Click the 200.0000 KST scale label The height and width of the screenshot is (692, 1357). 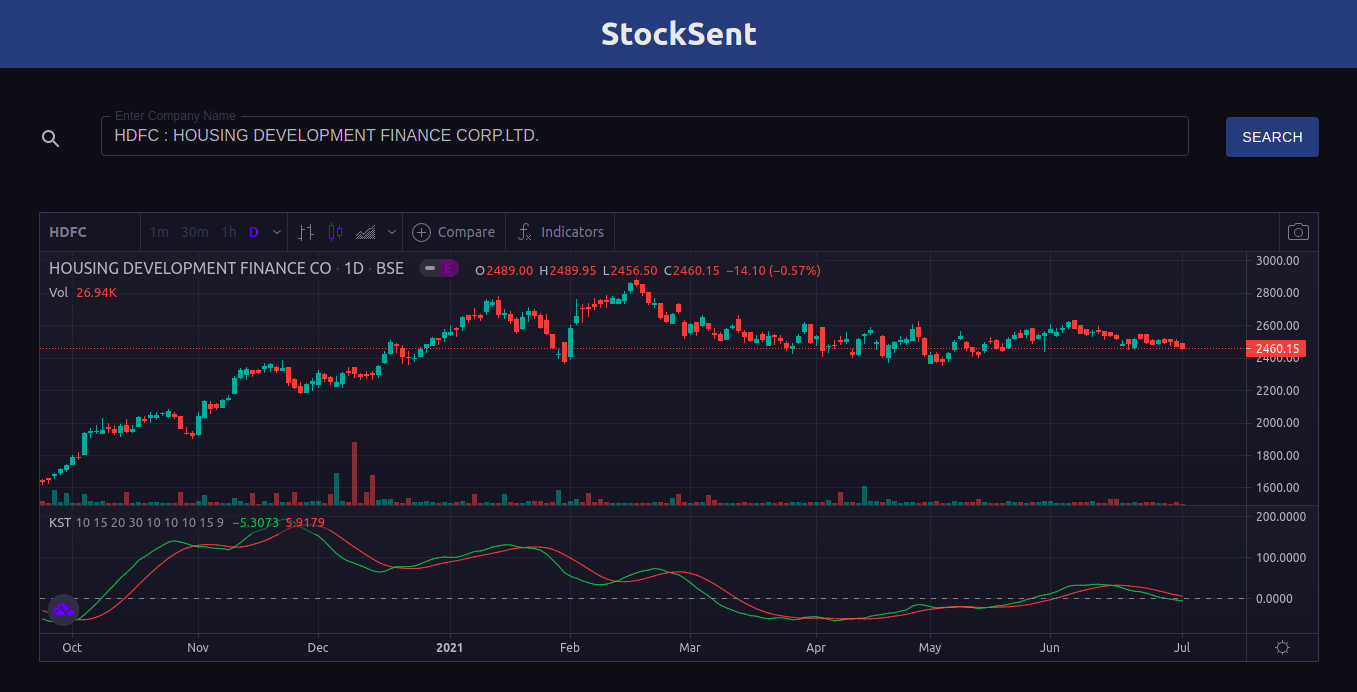click(x=1281, y=517)
